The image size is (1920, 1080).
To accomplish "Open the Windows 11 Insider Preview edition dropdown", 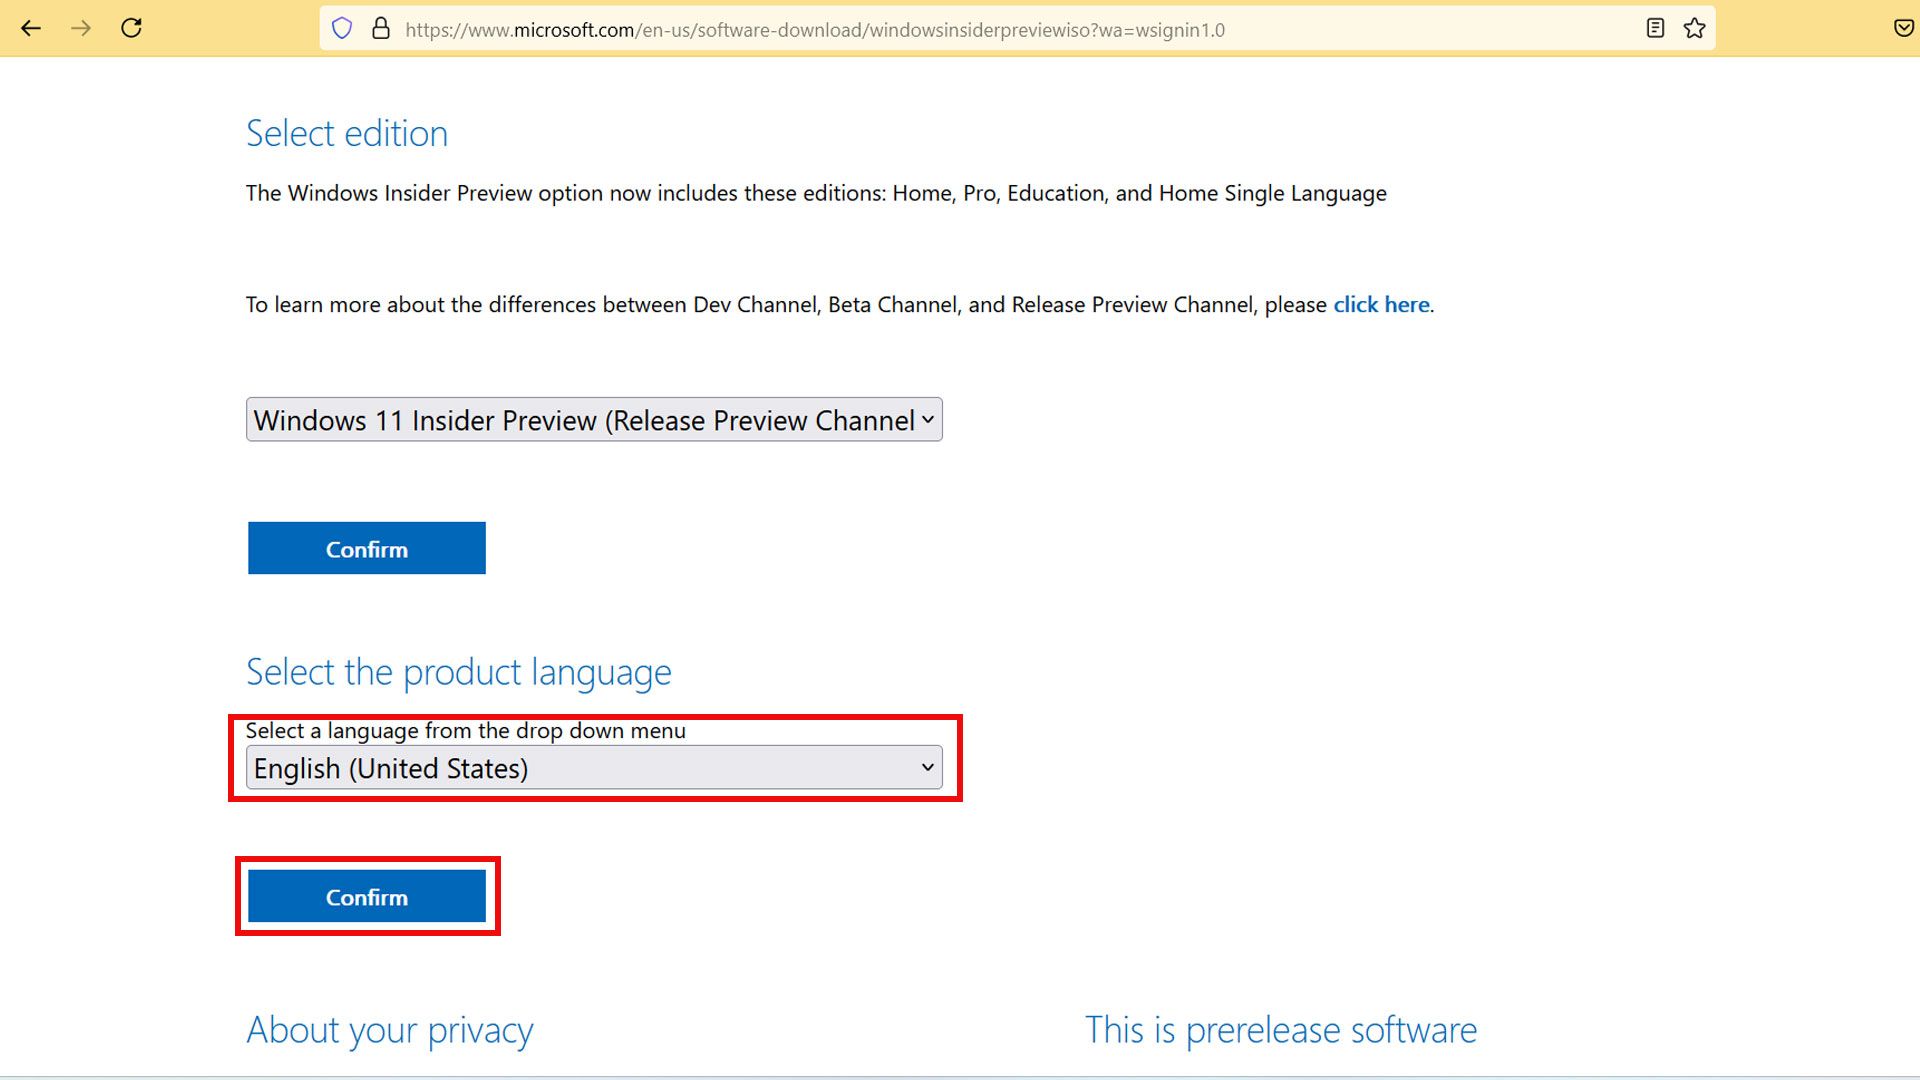I will (x=594, y=420).
